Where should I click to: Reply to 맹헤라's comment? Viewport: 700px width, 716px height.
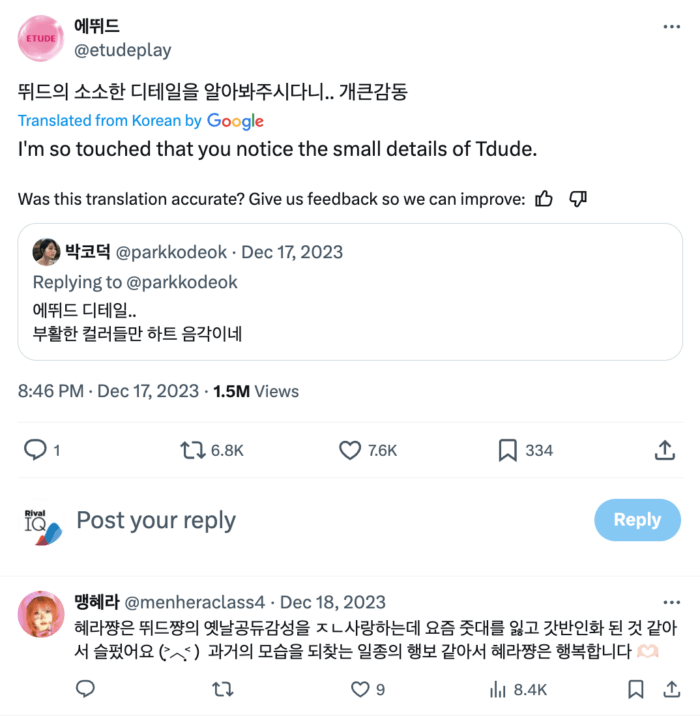(x=86, y=689)
